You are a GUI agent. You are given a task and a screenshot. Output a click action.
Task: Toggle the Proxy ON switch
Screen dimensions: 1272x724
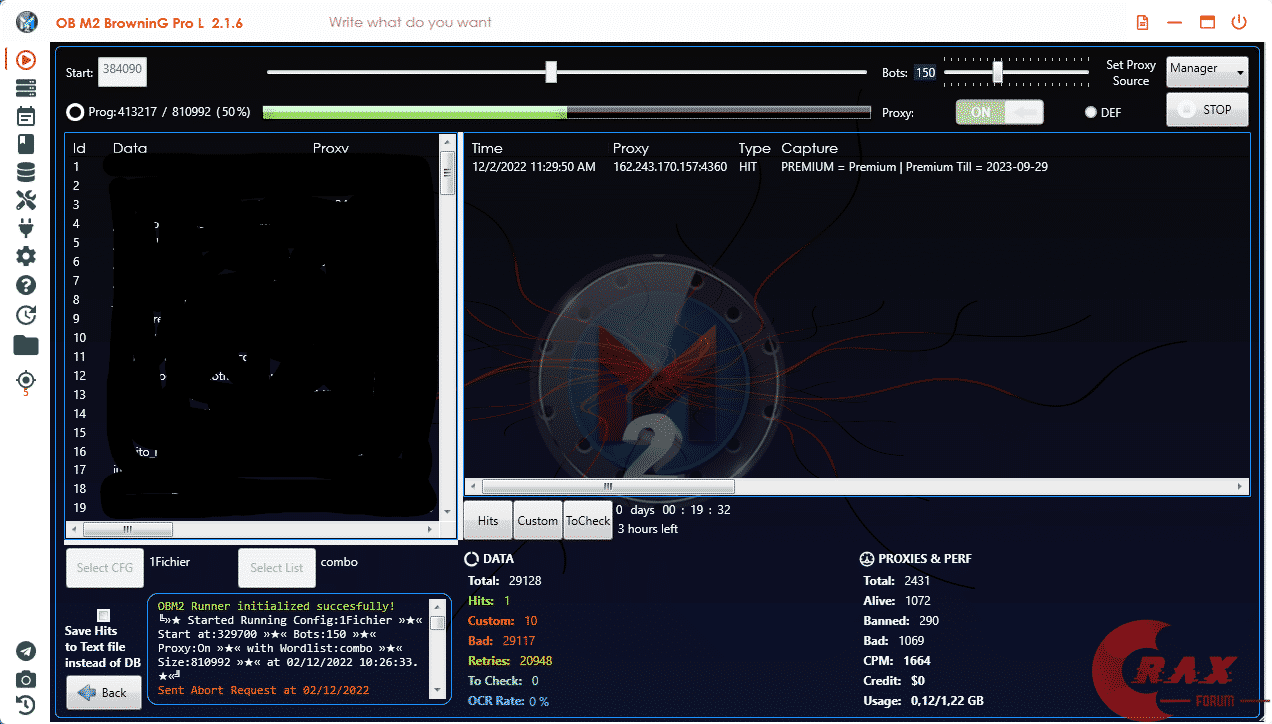click(999, 112)
